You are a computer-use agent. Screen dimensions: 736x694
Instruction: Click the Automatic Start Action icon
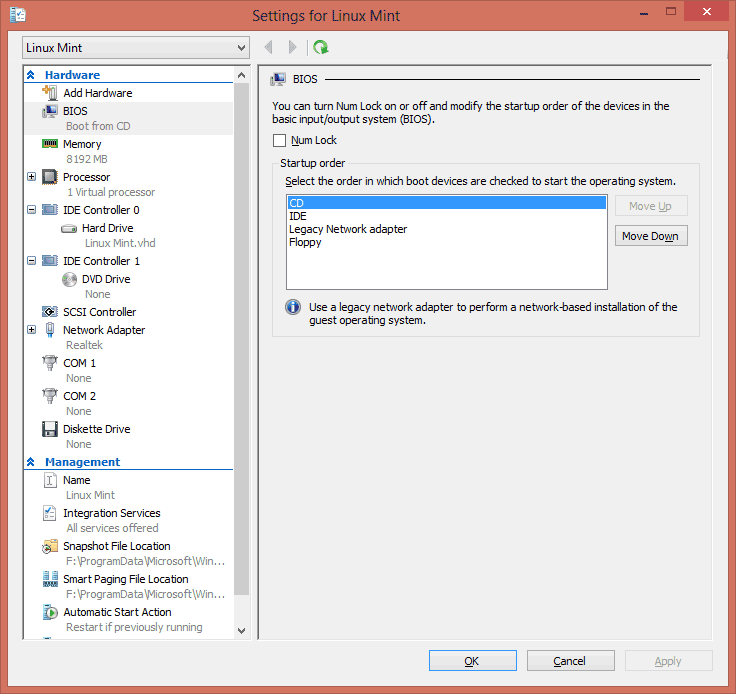tap(50, 612)
